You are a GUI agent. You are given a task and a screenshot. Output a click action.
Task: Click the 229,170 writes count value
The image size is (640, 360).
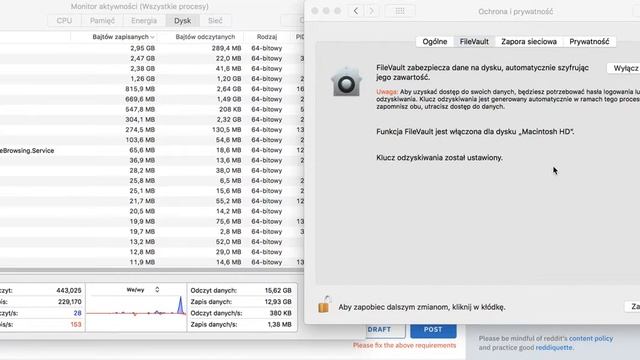pos(69,302)
